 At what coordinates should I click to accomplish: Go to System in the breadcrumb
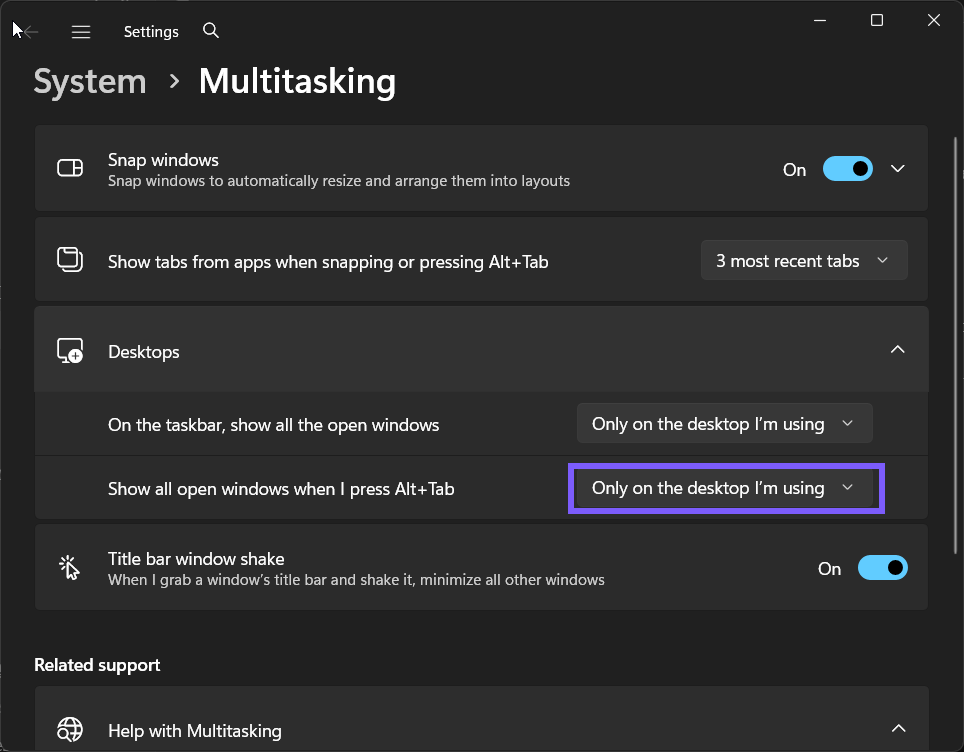coord(90,81)
